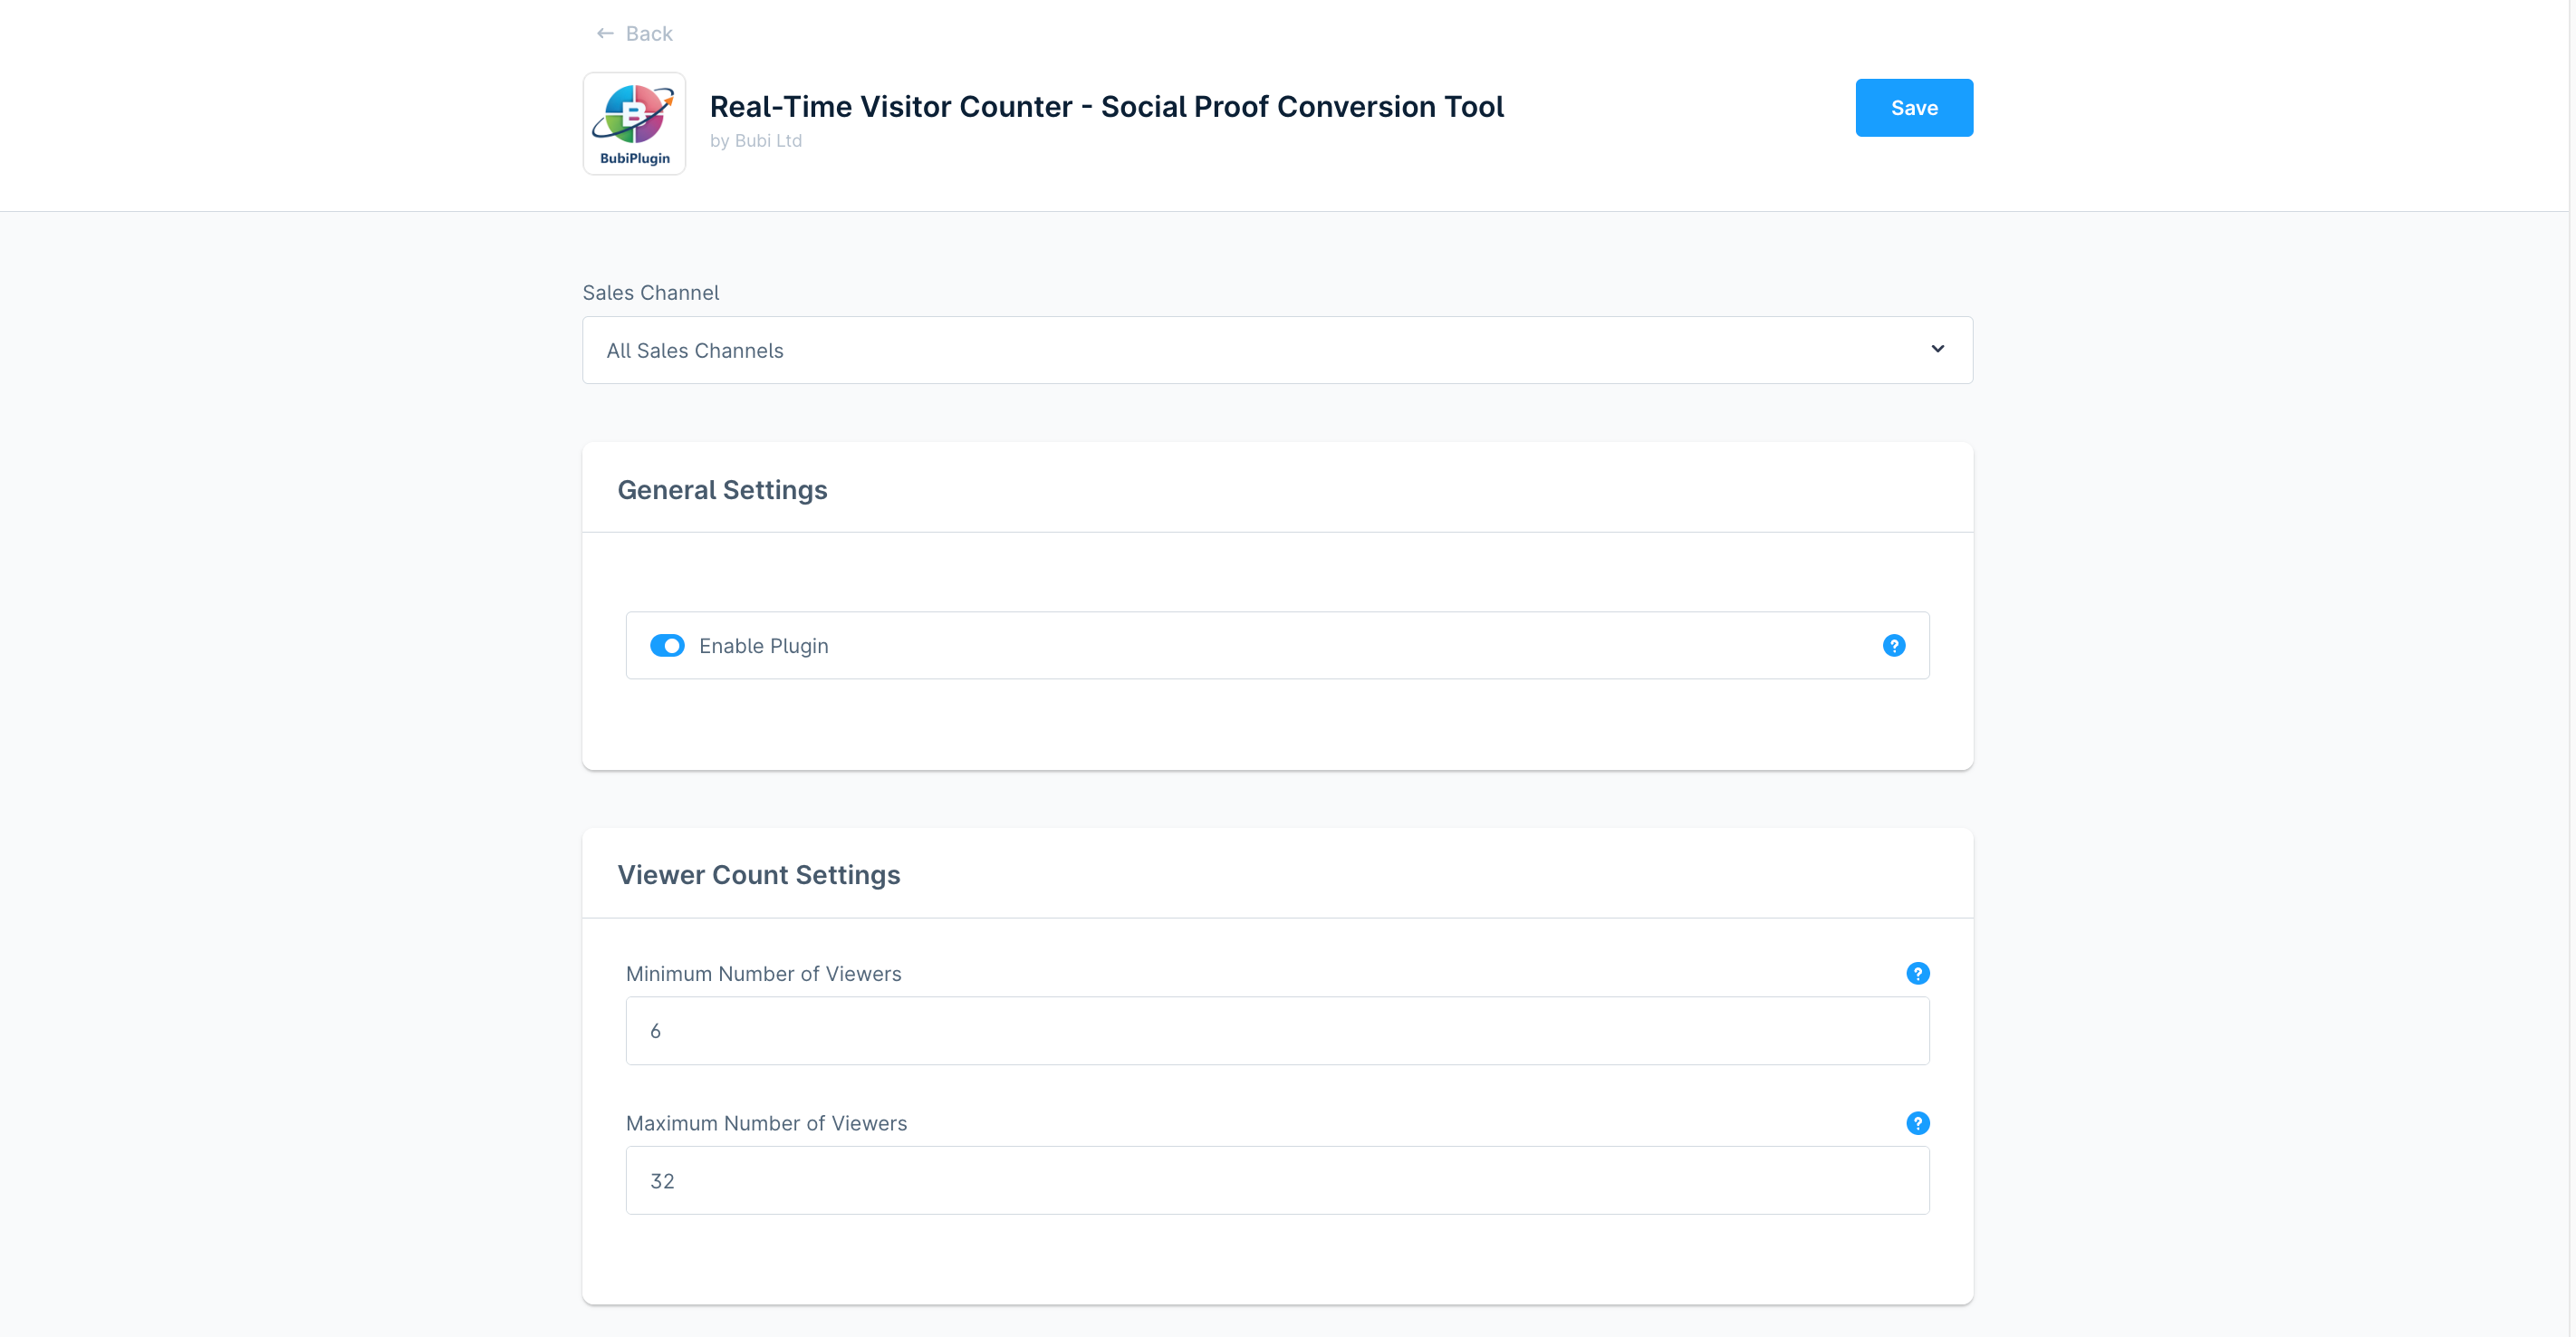
Task: Click the Sales Channel field label
Action: [x=650, y=293]
